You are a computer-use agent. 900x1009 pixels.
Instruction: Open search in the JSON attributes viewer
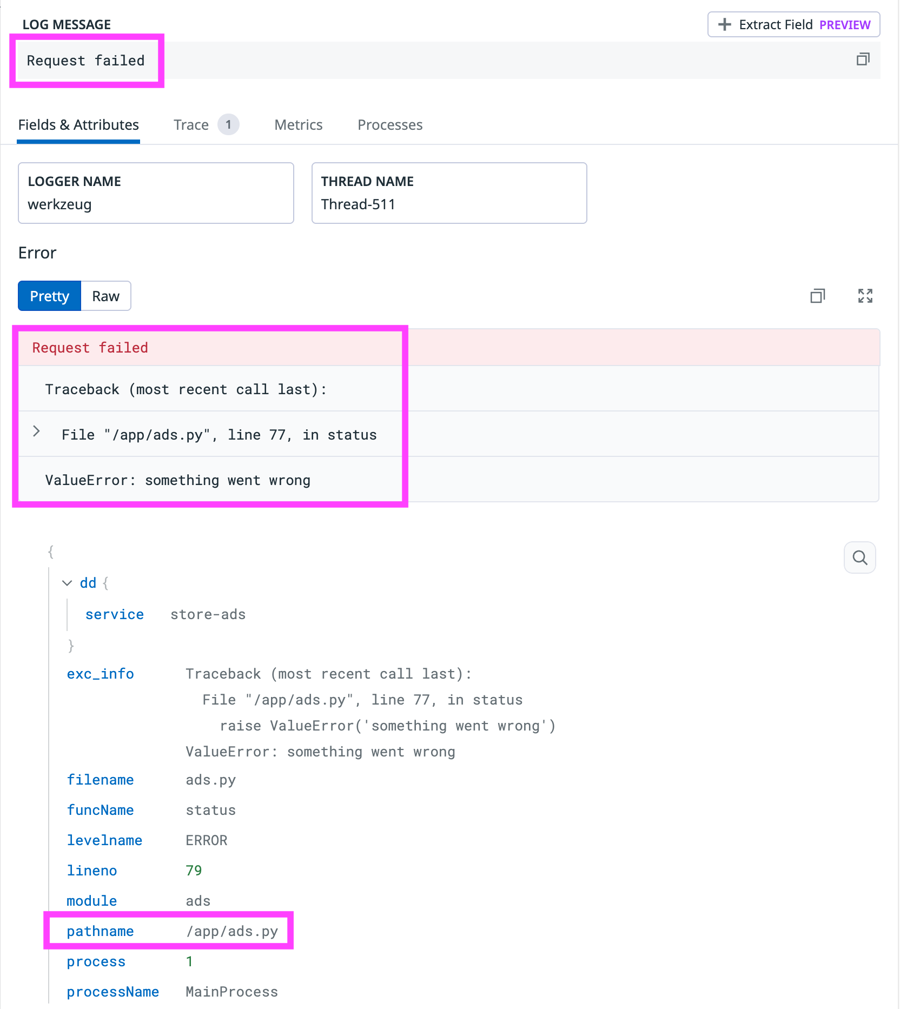point(859,557)
